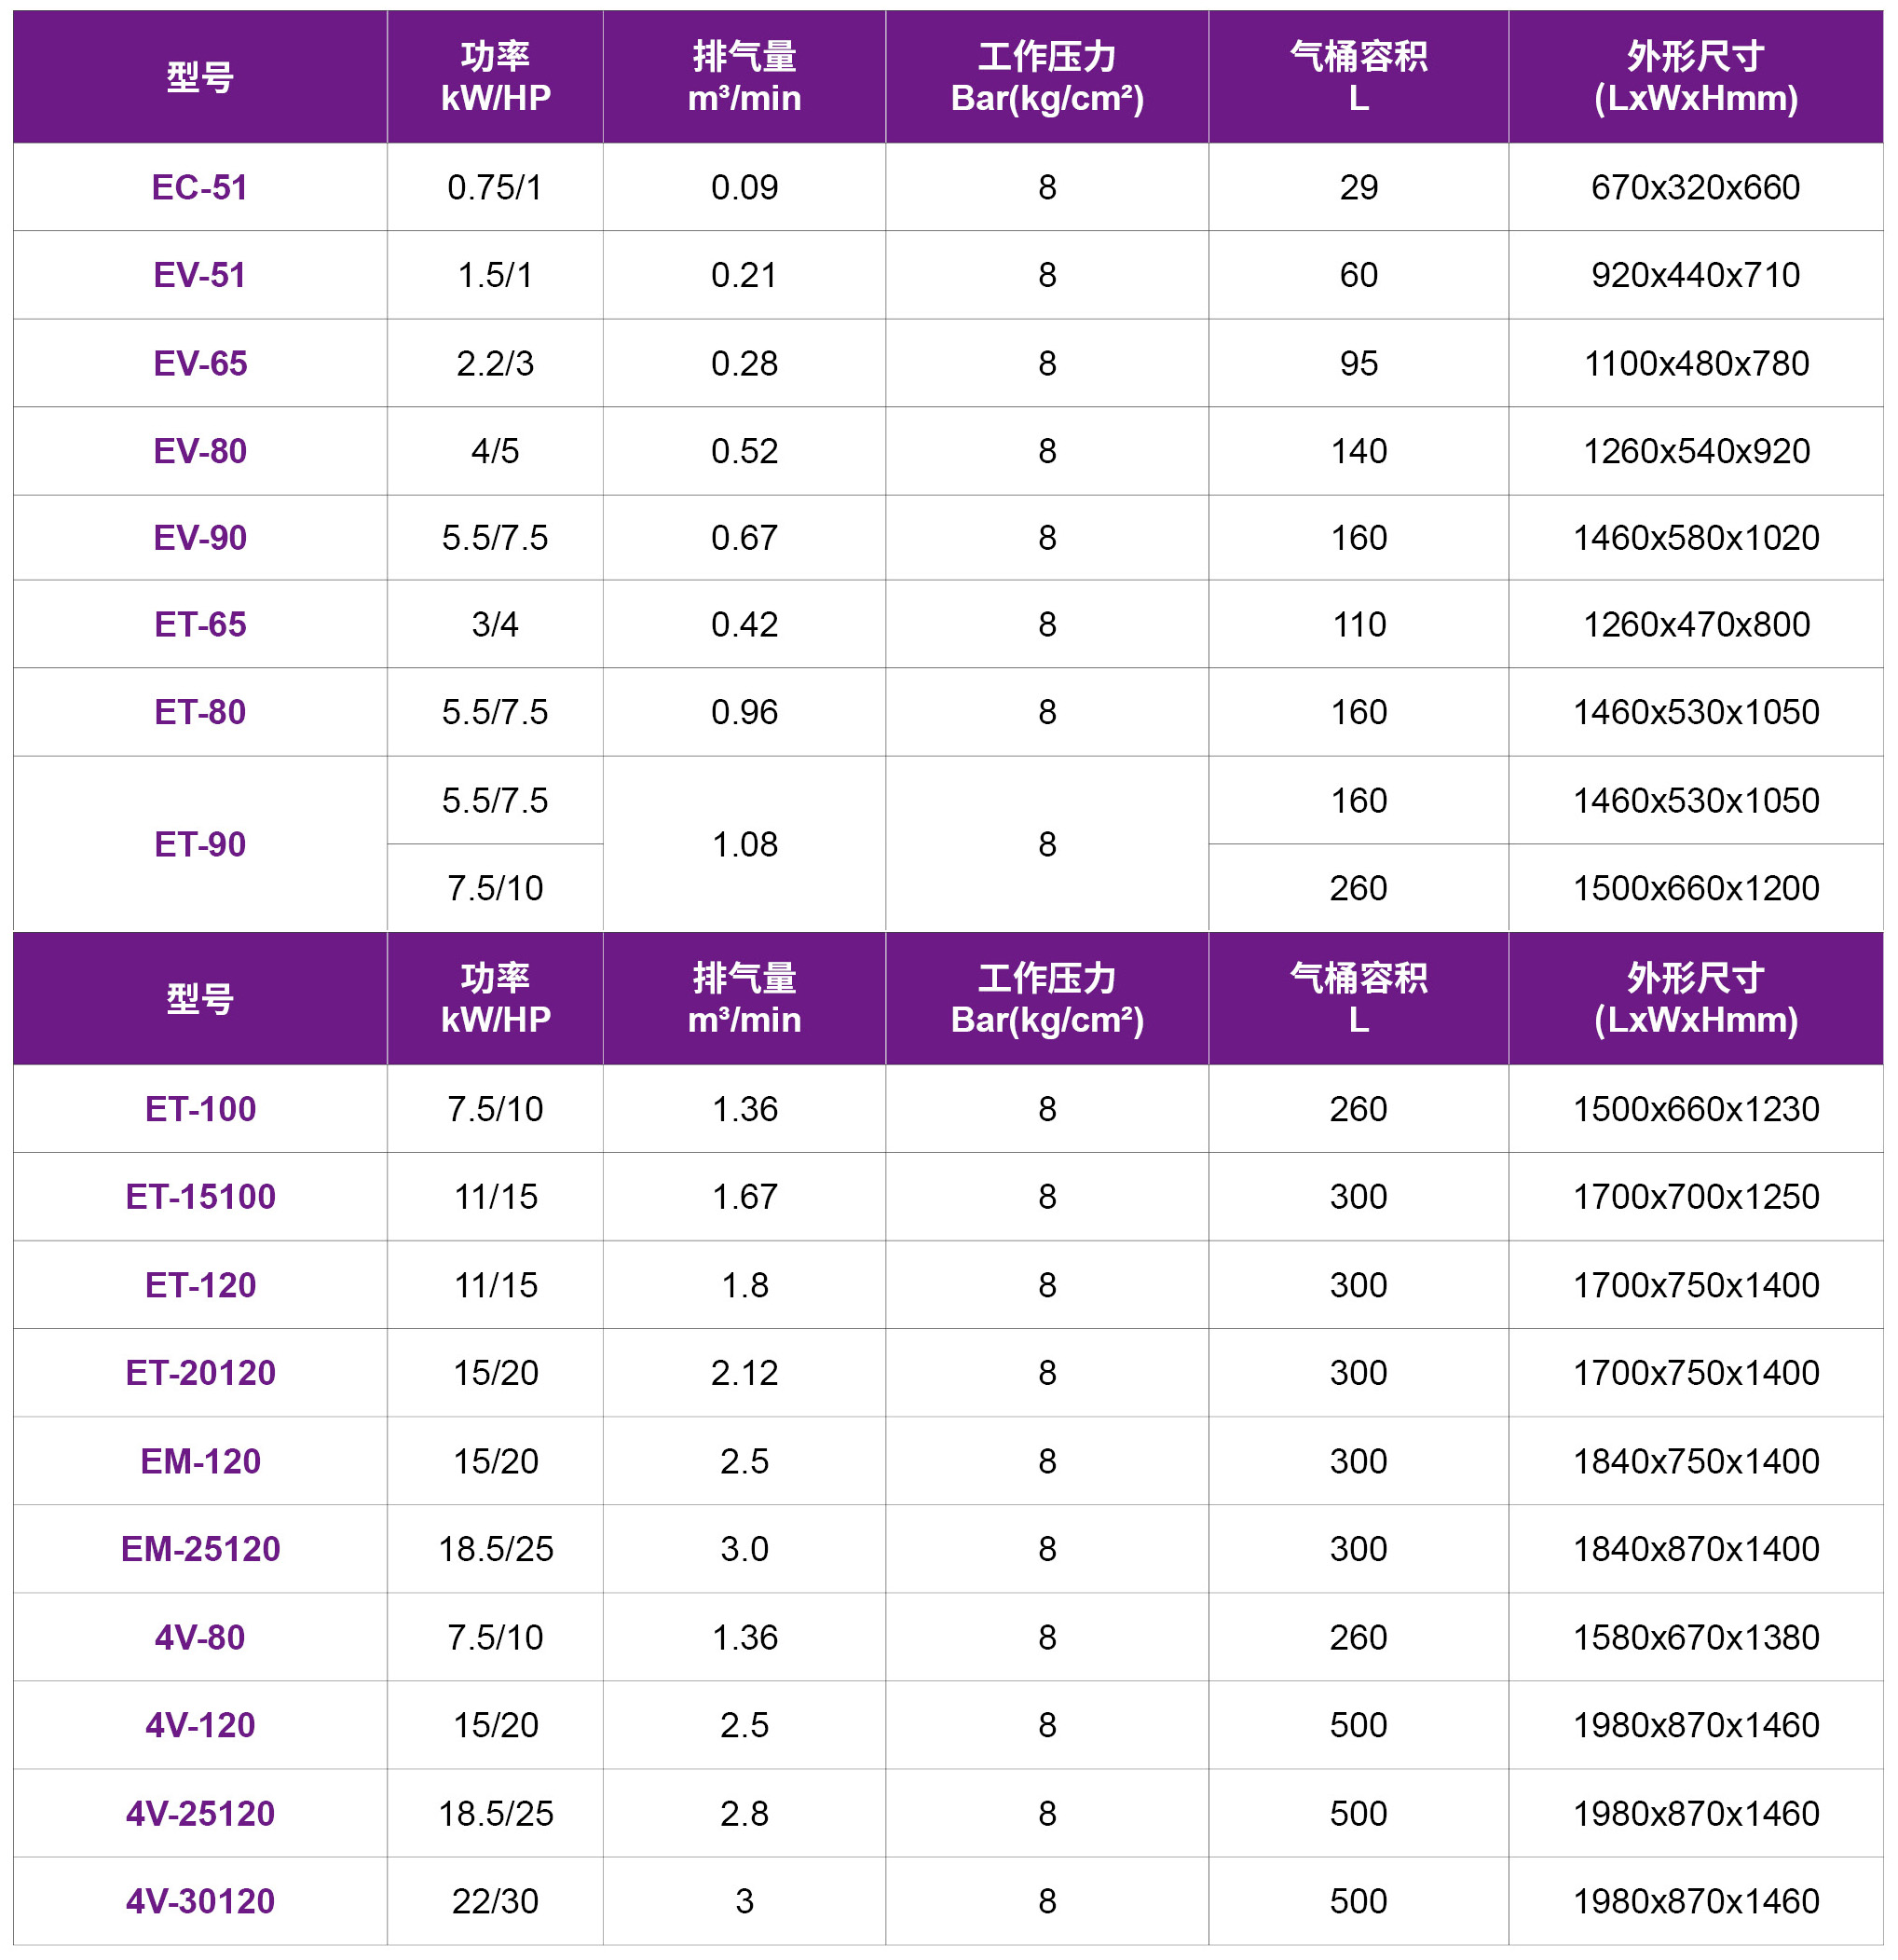
Task: Click the lower 外形尺寸 header cell
Action: [1695, 998]
